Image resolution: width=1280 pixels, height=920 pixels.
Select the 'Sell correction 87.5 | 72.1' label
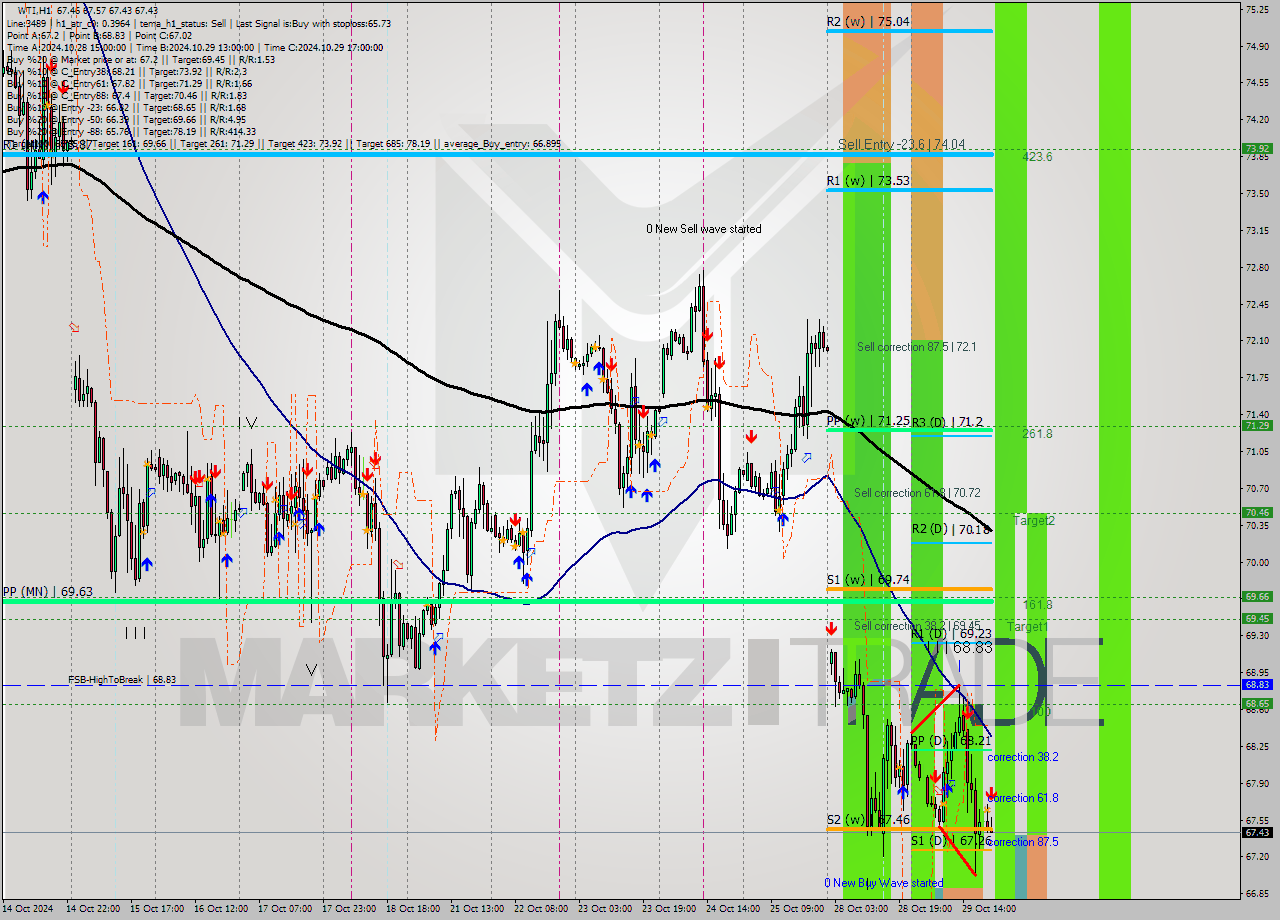click(x=916, y=347)
